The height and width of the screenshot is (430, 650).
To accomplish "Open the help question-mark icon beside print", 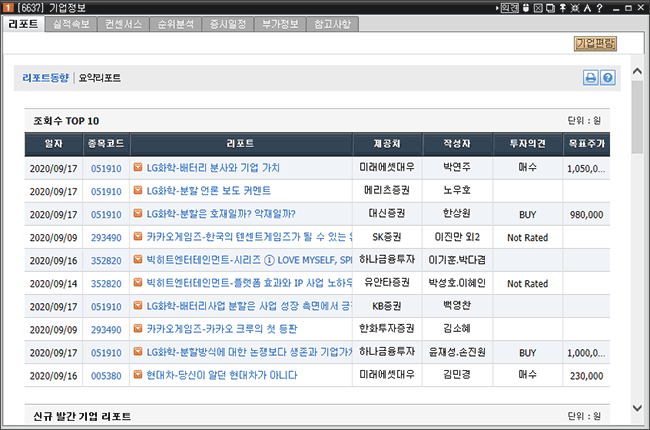I will 608,78.
